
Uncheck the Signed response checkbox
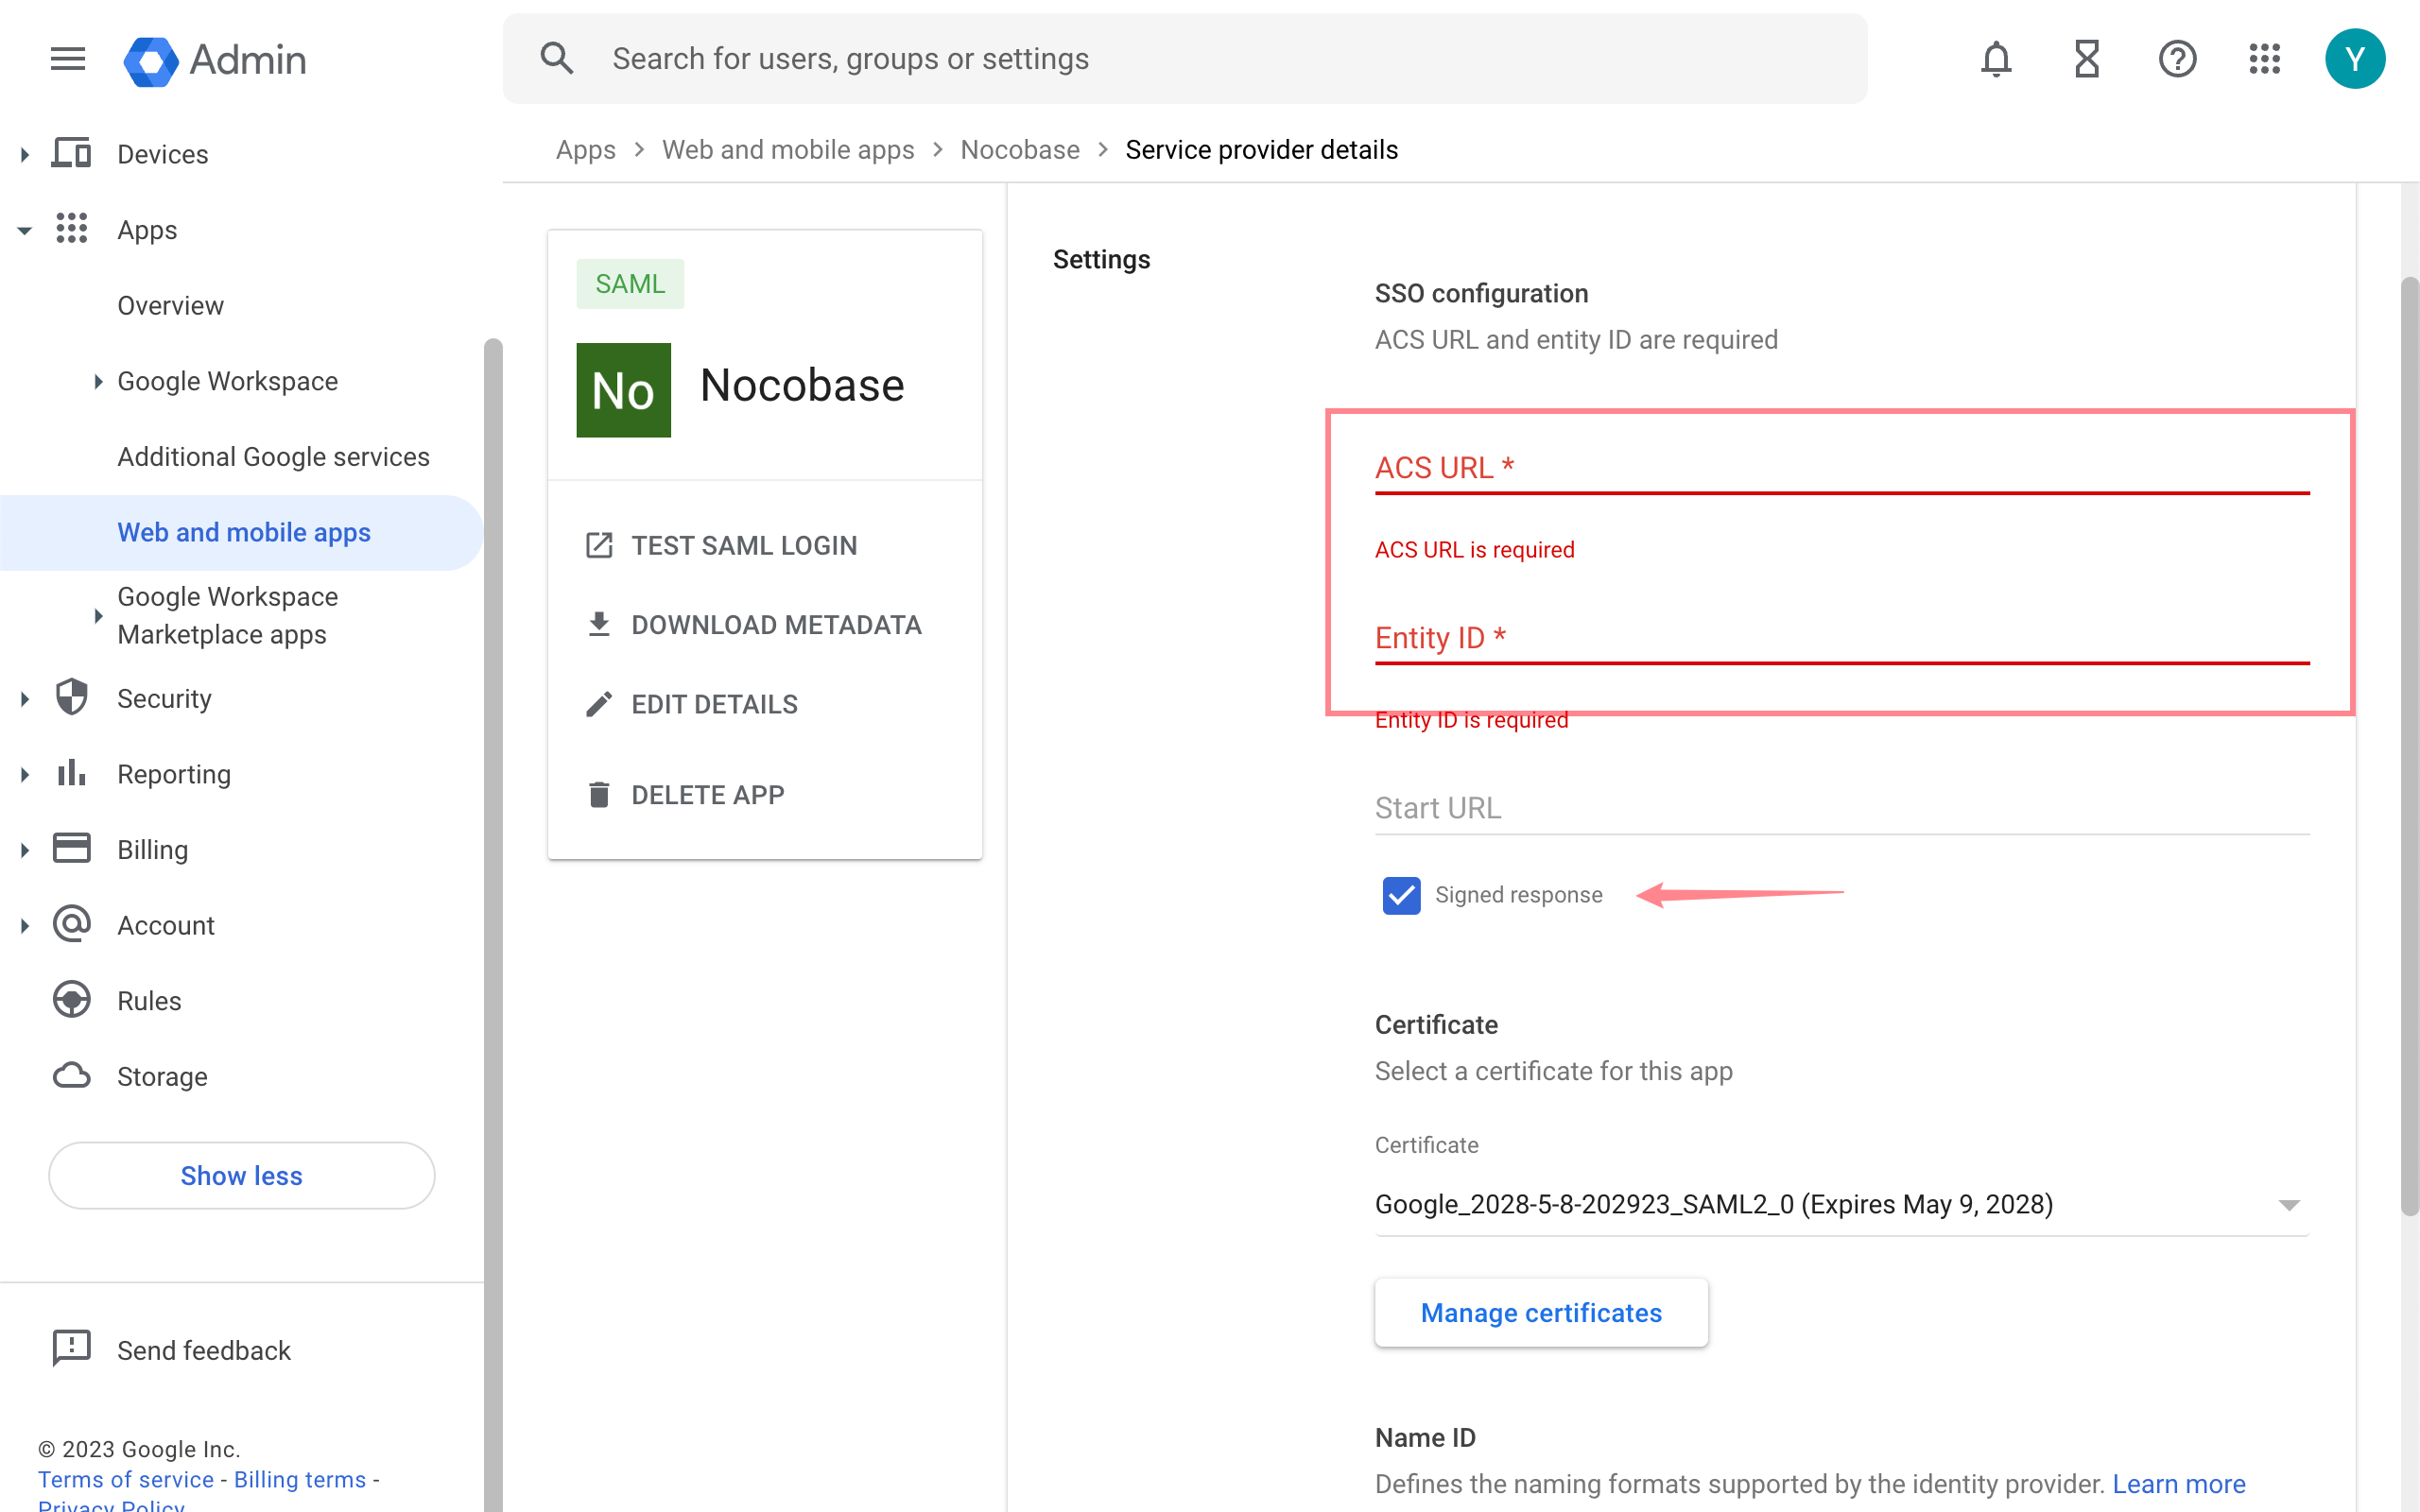coord(1401,895)
